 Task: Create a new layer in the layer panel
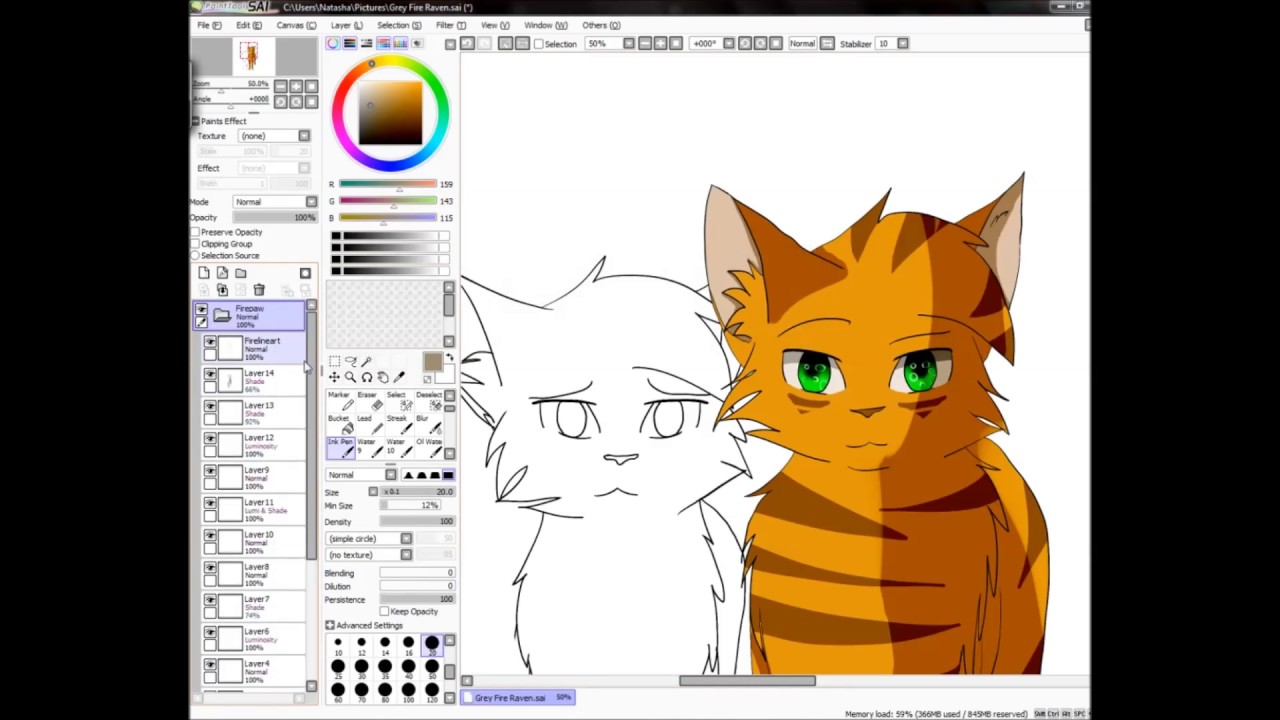pos(204,273)
